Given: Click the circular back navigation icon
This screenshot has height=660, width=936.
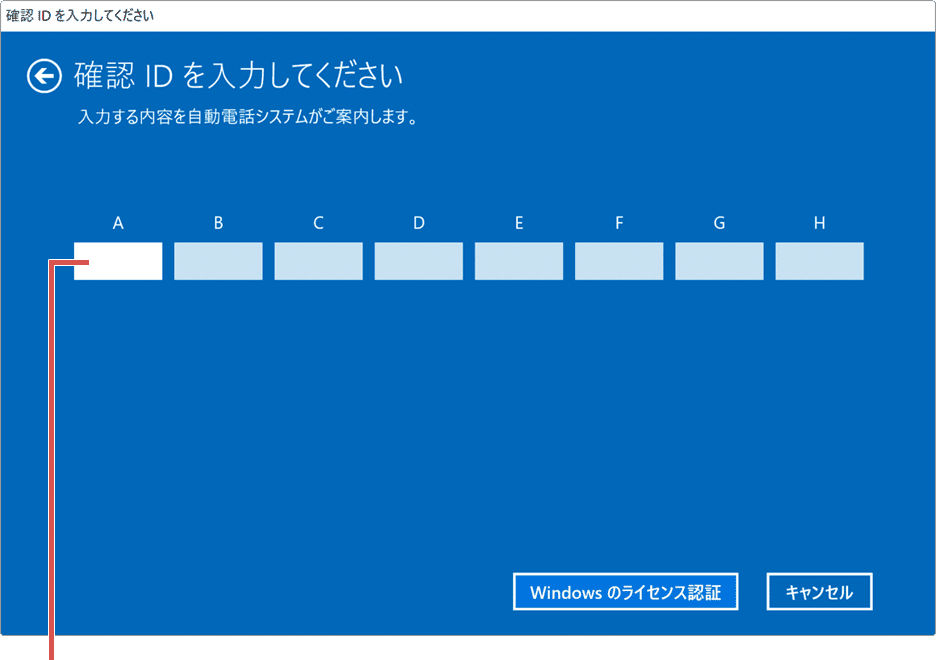Looking at the screenshot, I should (x=46, y=76).
